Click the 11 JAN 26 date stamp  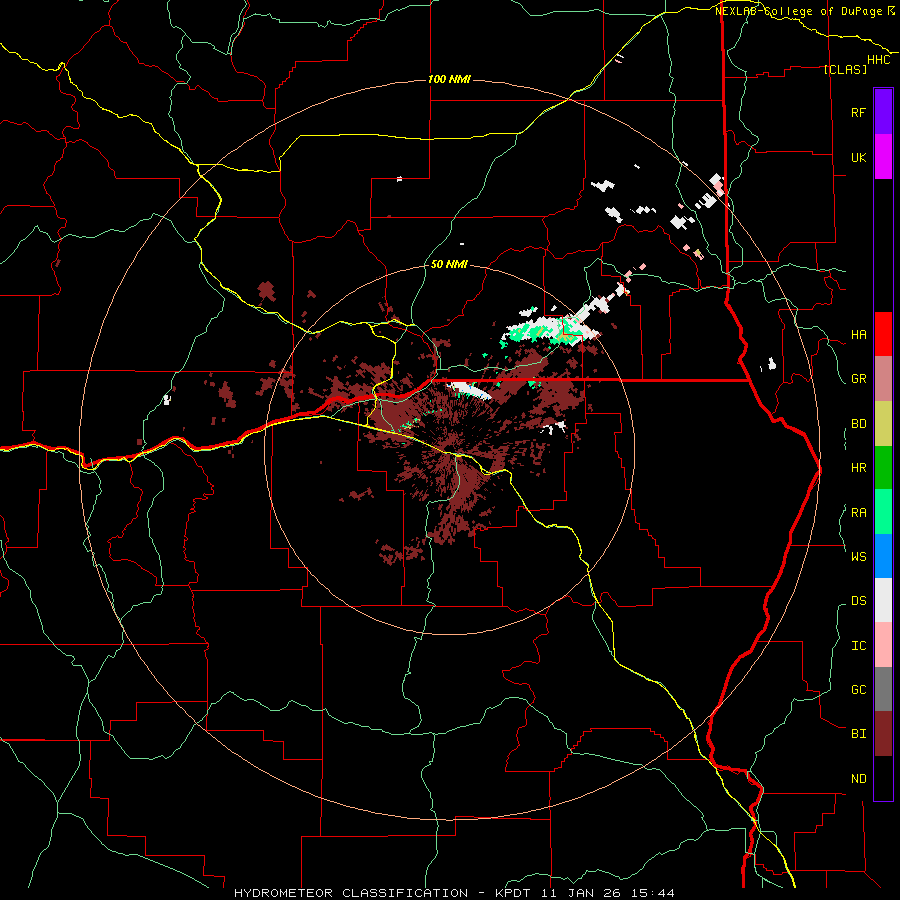coord(579,893)
